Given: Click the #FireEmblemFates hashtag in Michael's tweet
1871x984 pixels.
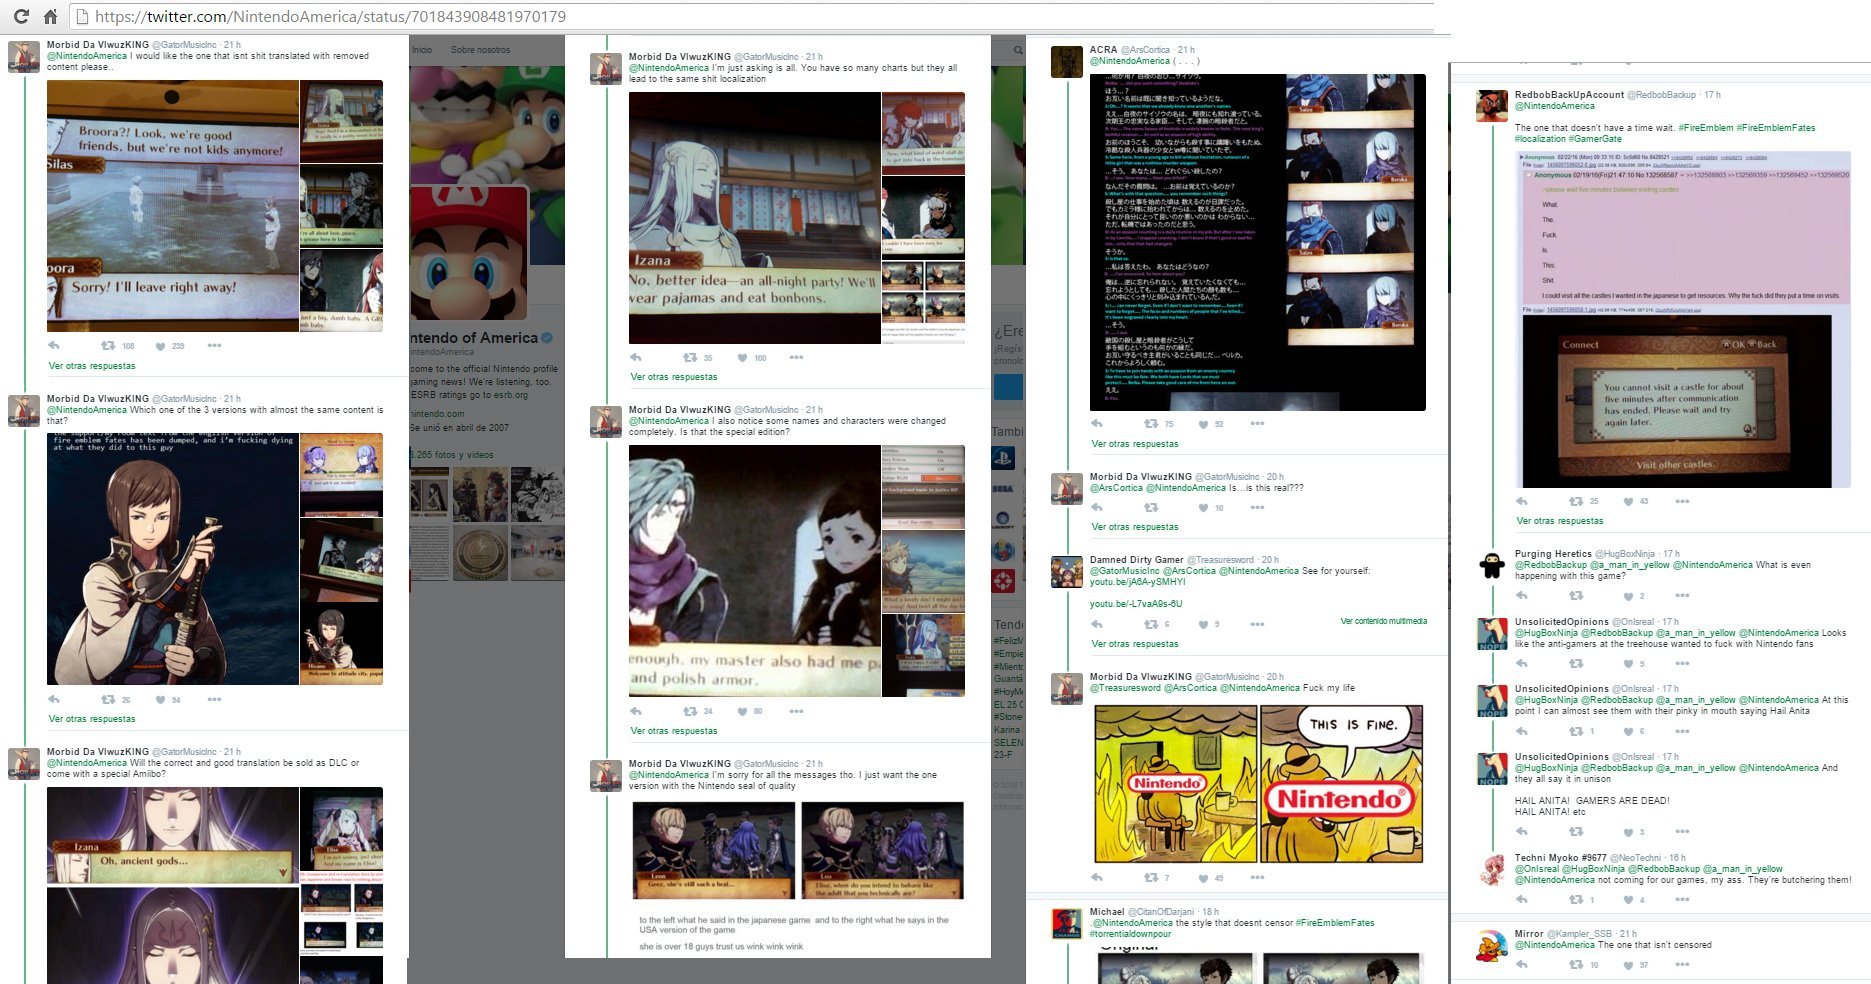Looking at the screenshot, I should click(x=1334, y=923).
